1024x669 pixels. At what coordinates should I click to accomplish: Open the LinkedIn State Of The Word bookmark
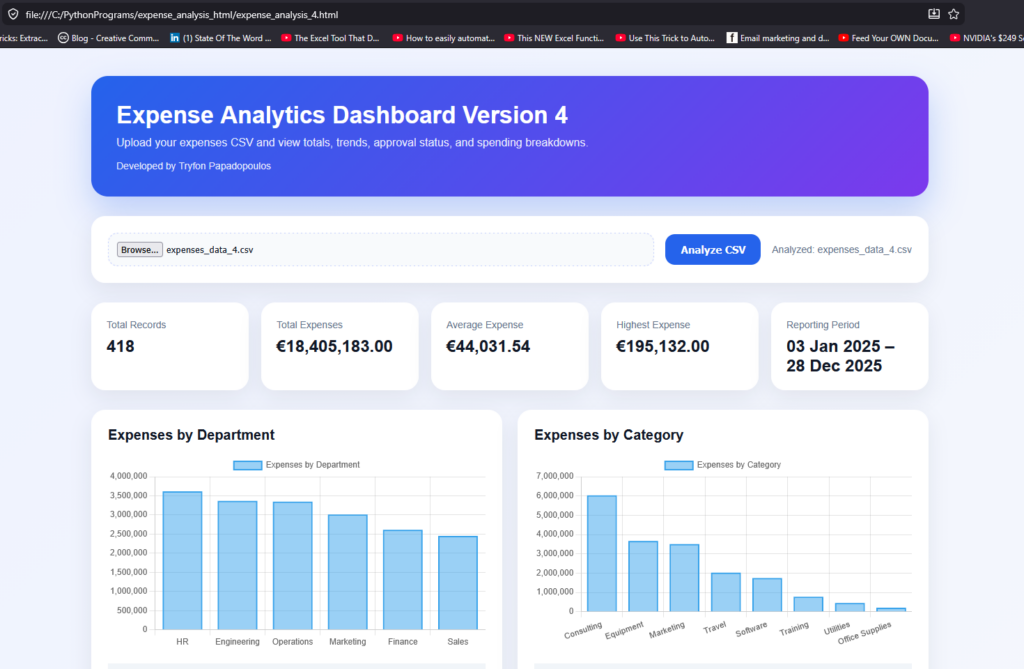[221, 38]
